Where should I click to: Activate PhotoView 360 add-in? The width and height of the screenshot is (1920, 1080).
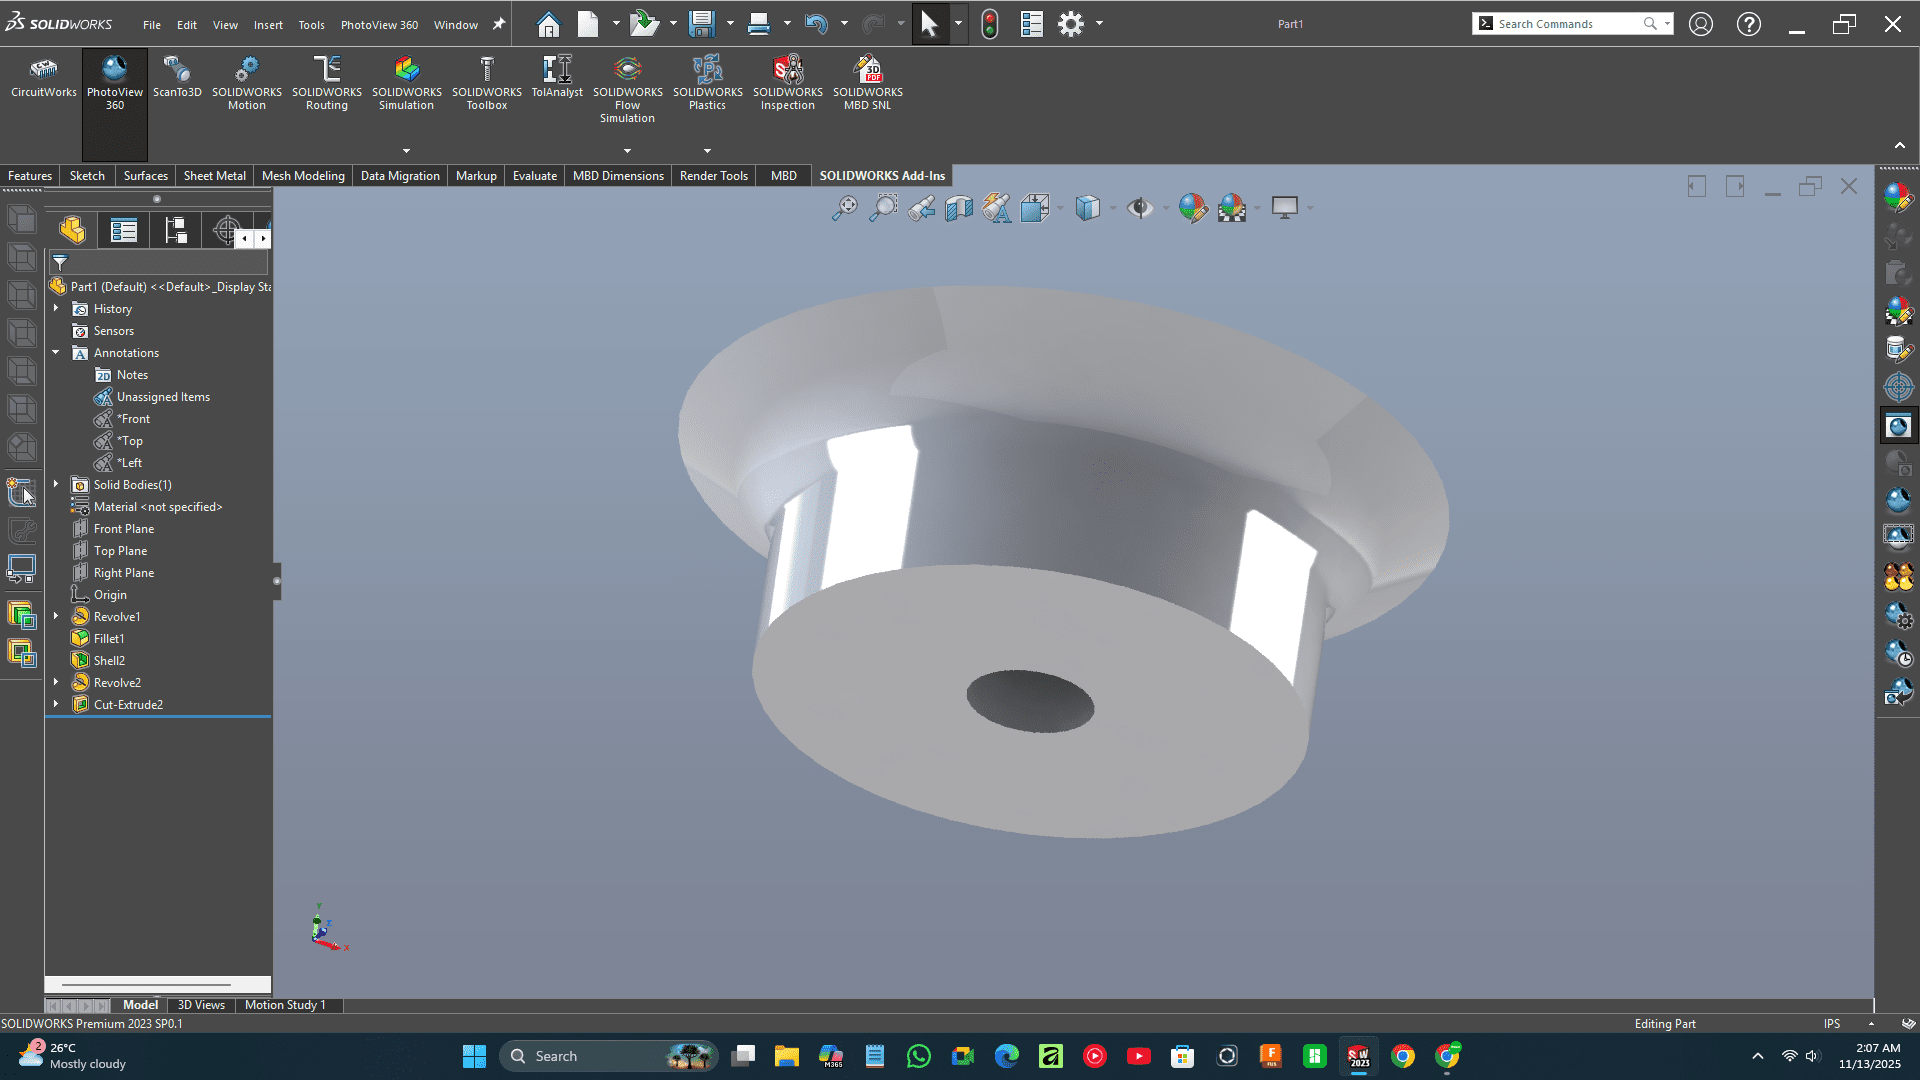point(114,82)
